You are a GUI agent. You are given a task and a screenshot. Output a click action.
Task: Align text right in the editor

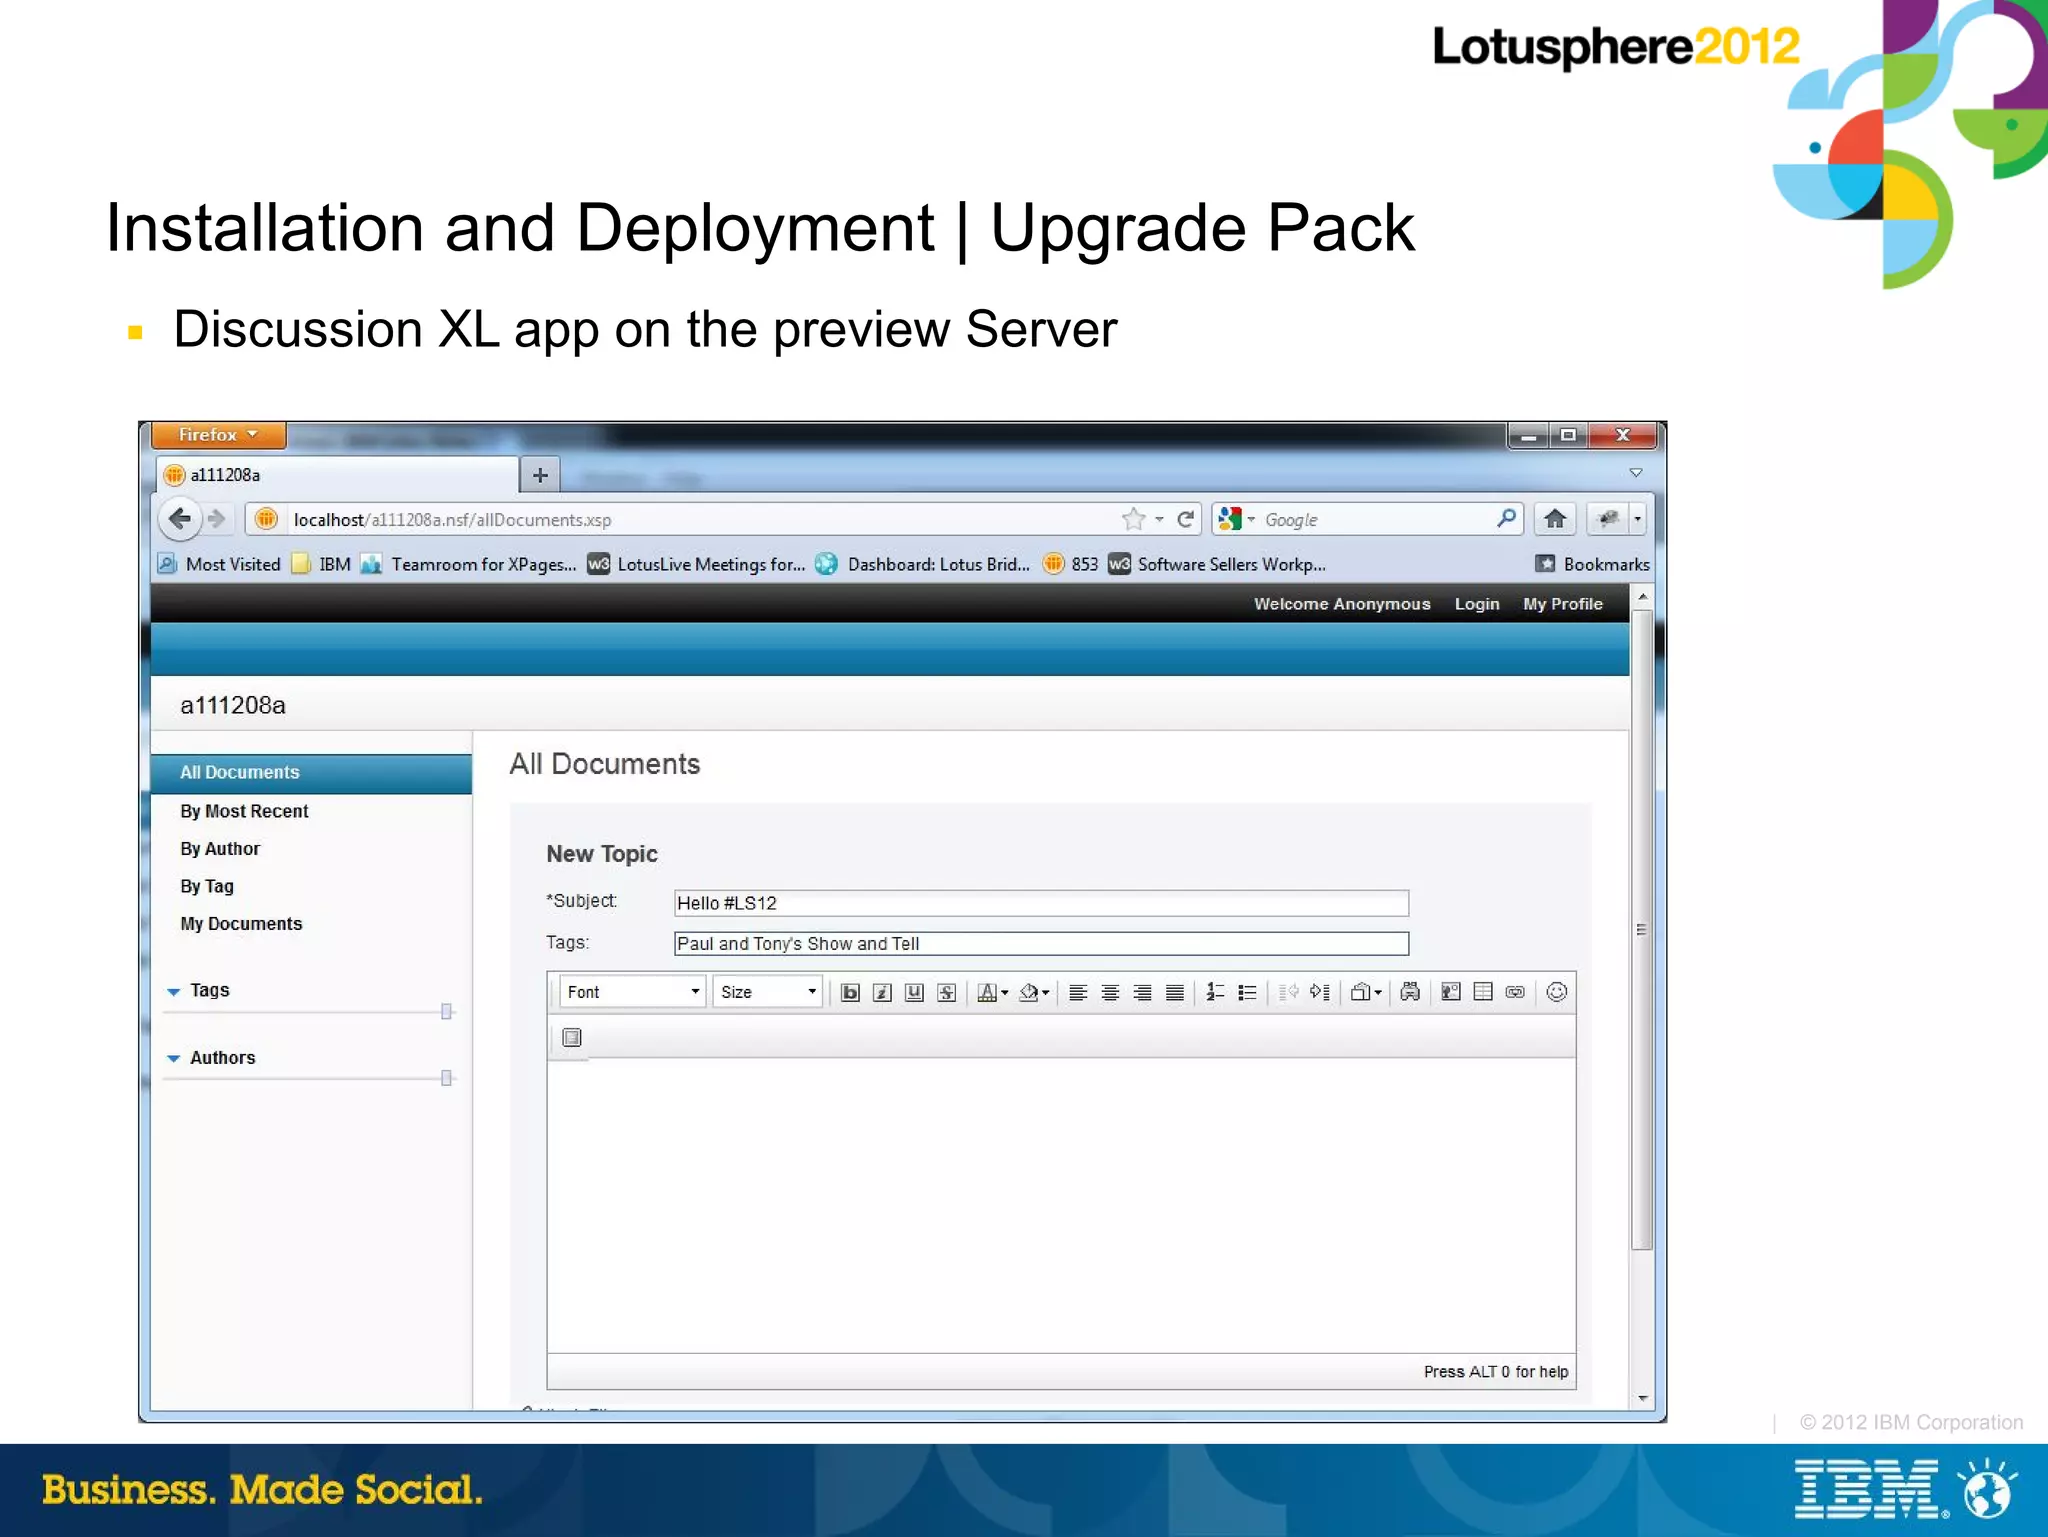click(1142, 992)
